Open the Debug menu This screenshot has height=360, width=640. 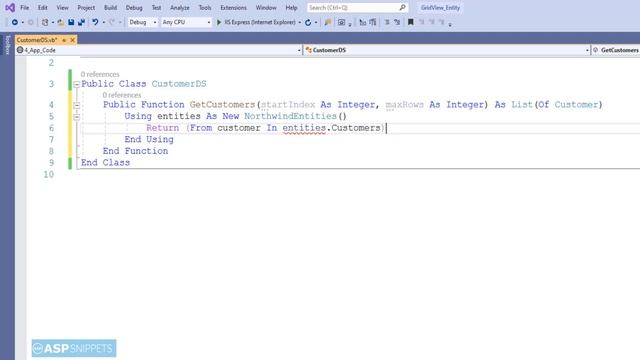tap(134, 8)
